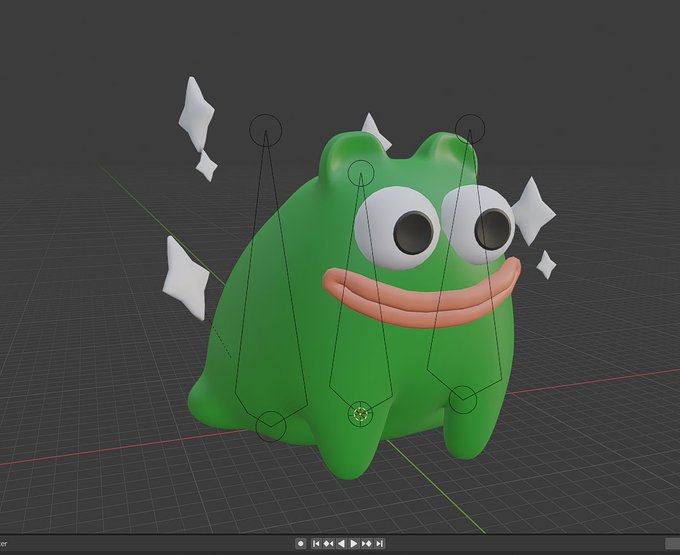This screenshot has height=555, width=680.
Task: Toggle the auto keying record button
Action: 301,543
